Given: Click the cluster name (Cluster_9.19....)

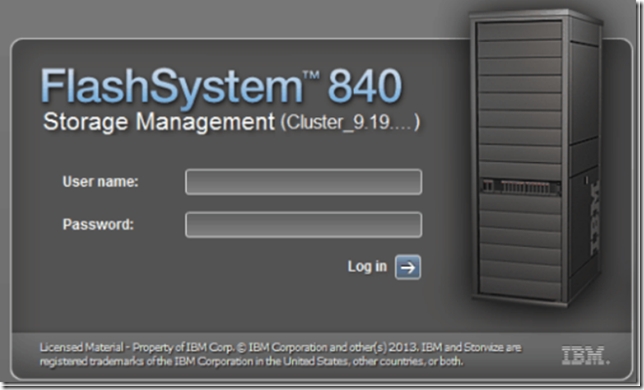Looking at the screenshot, I should (350, 122).
